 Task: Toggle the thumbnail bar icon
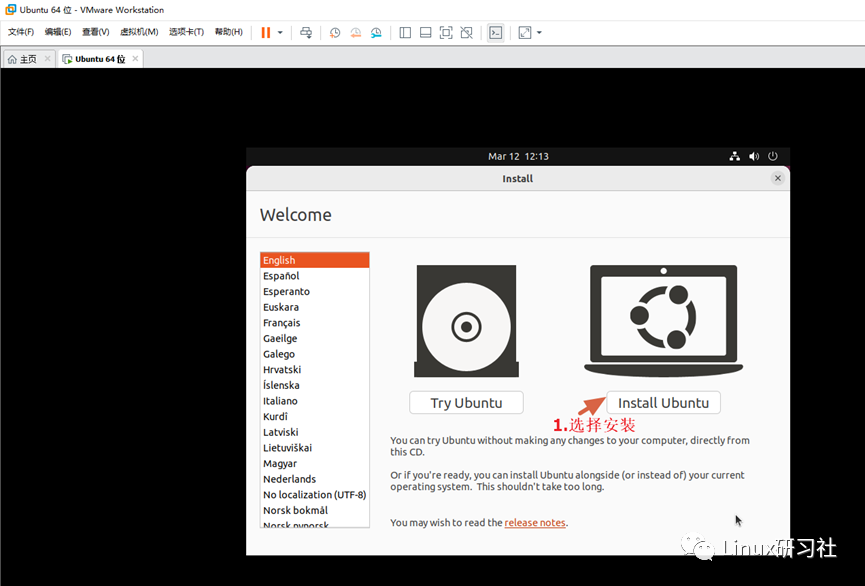pos(425,33)
